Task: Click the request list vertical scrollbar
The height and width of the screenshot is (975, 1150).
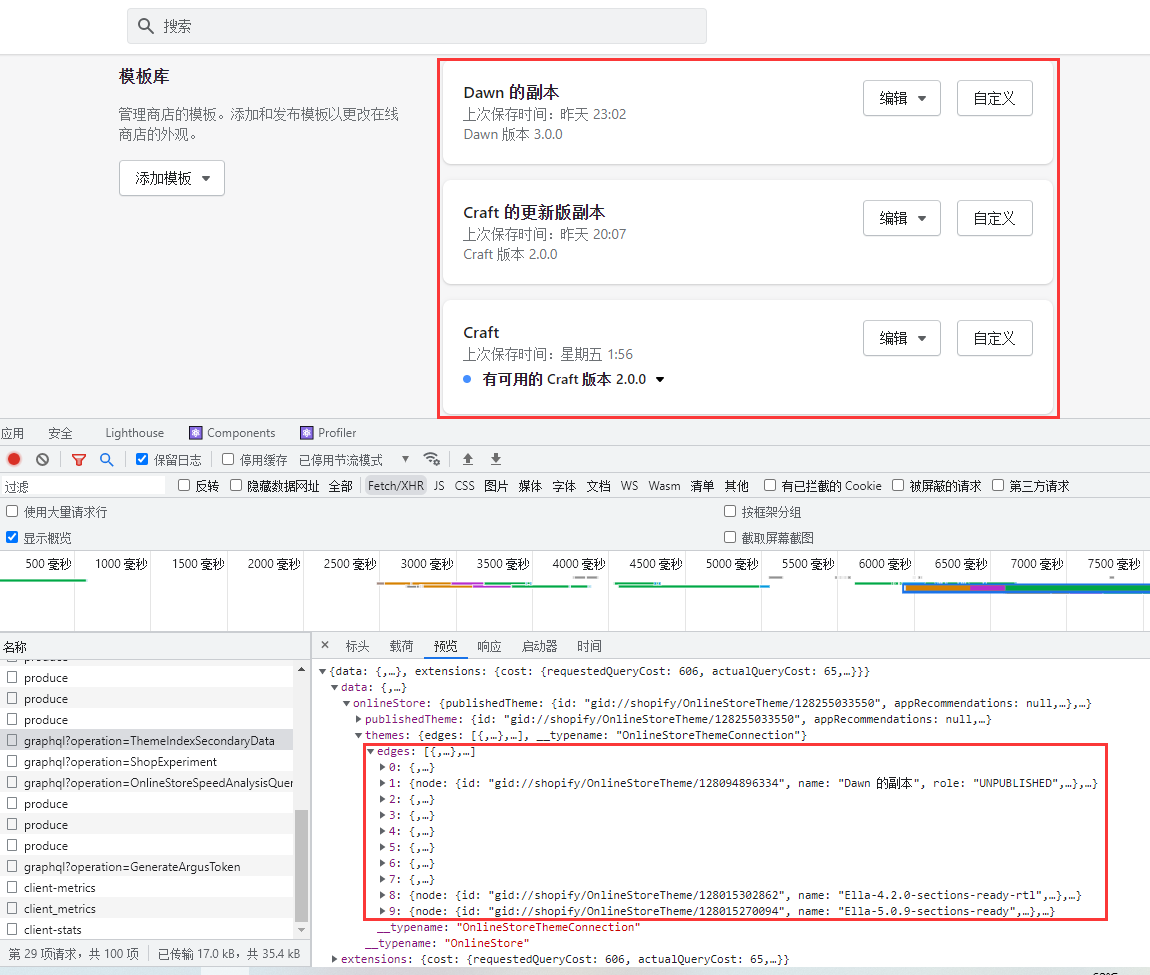Action: 301,865
